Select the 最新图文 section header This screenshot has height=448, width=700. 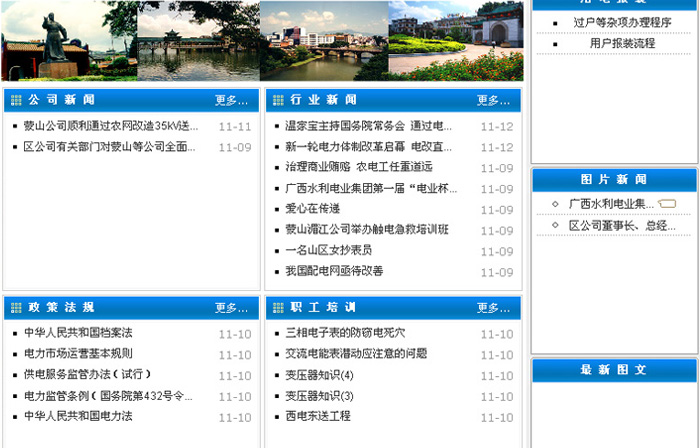614,370
